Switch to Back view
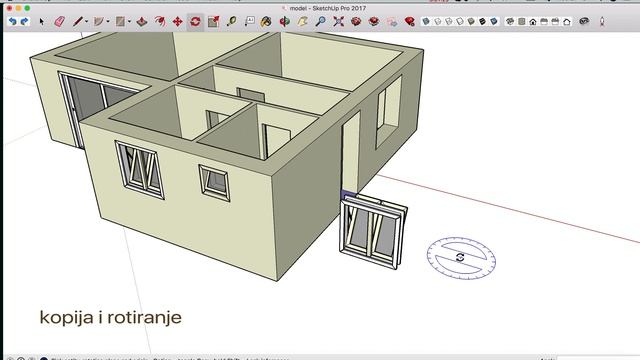The height and width of the screenshot is (360, 640). (555, 21)
